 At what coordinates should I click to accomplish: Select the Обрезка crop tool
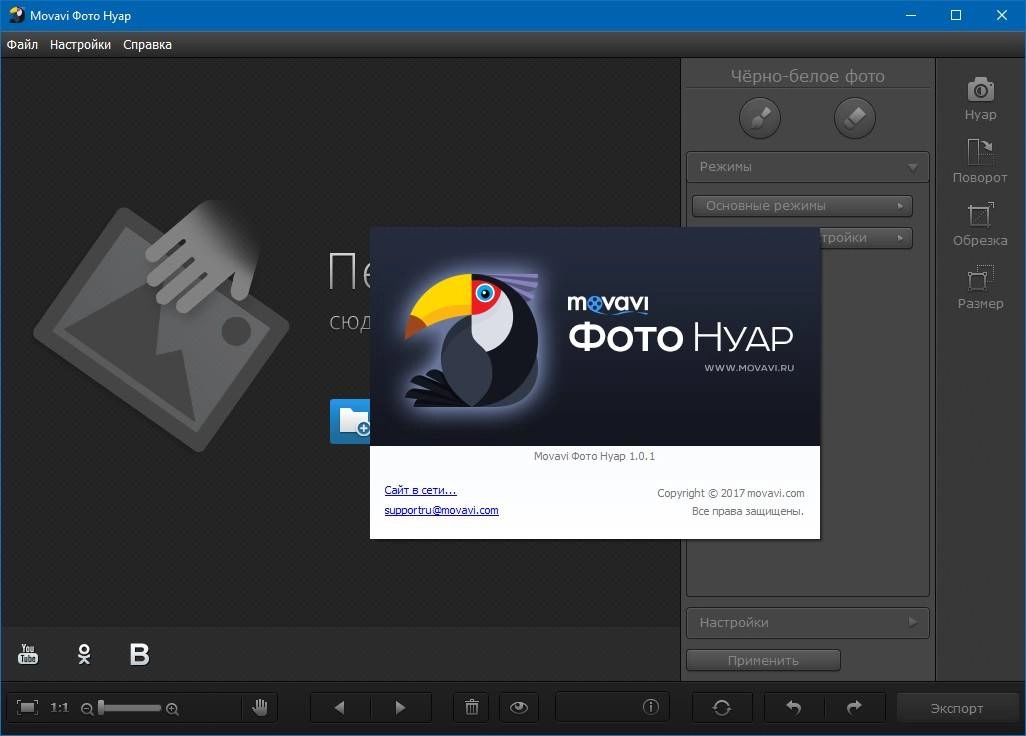(x=980, y=224)
